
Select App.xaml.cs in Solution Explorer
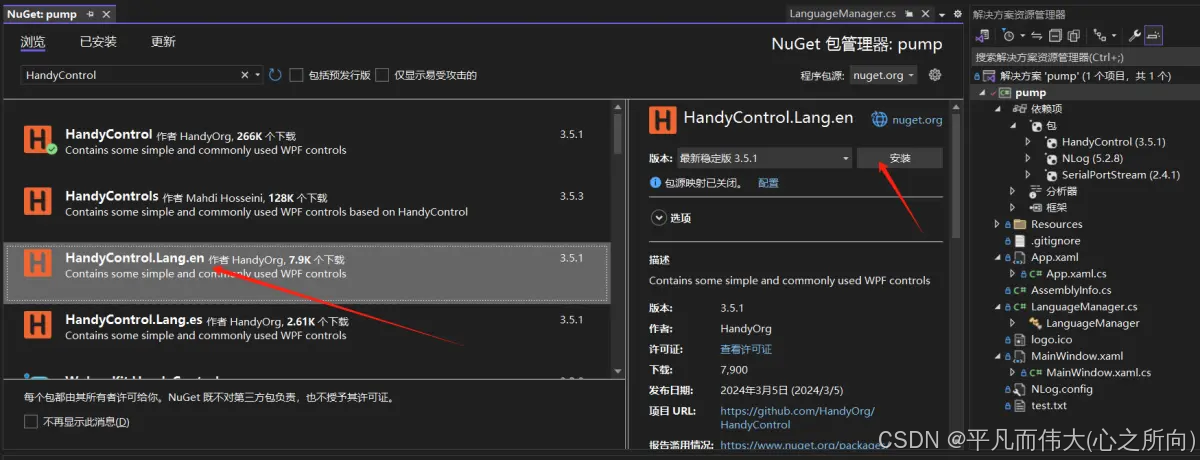[x=1076, y=273]
